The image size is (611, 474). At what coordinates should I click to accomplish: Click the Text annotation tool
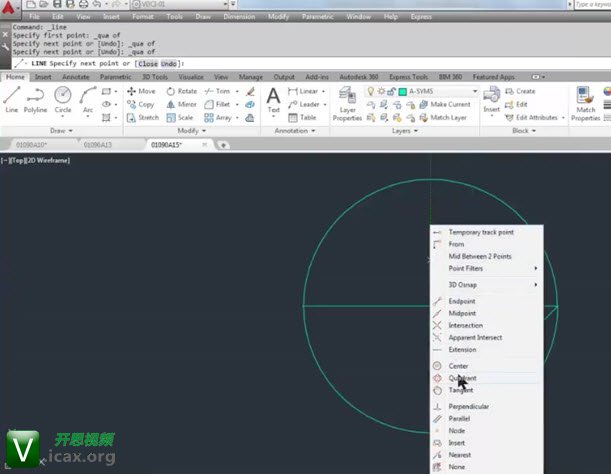point(274,100)
